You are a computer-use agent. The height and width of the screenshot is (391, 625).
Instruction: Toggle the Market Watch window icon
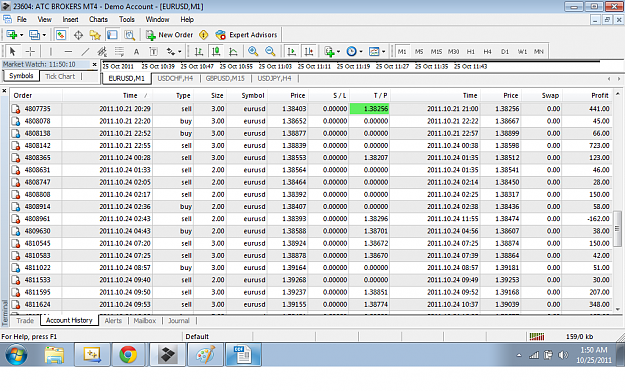(61, 35)
